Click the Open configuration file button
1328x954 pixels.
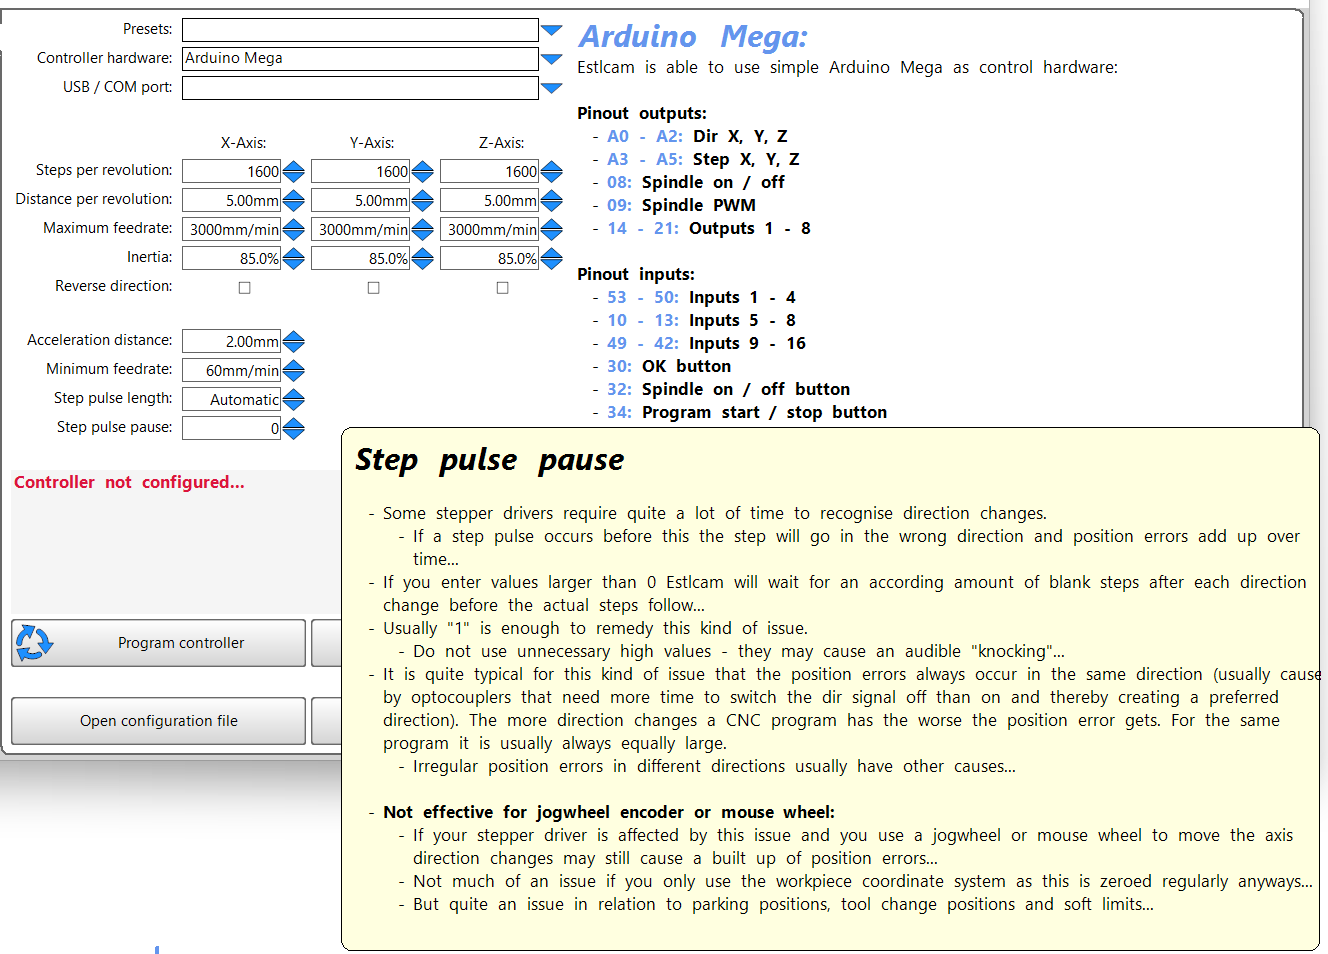[x=158, y=721]
